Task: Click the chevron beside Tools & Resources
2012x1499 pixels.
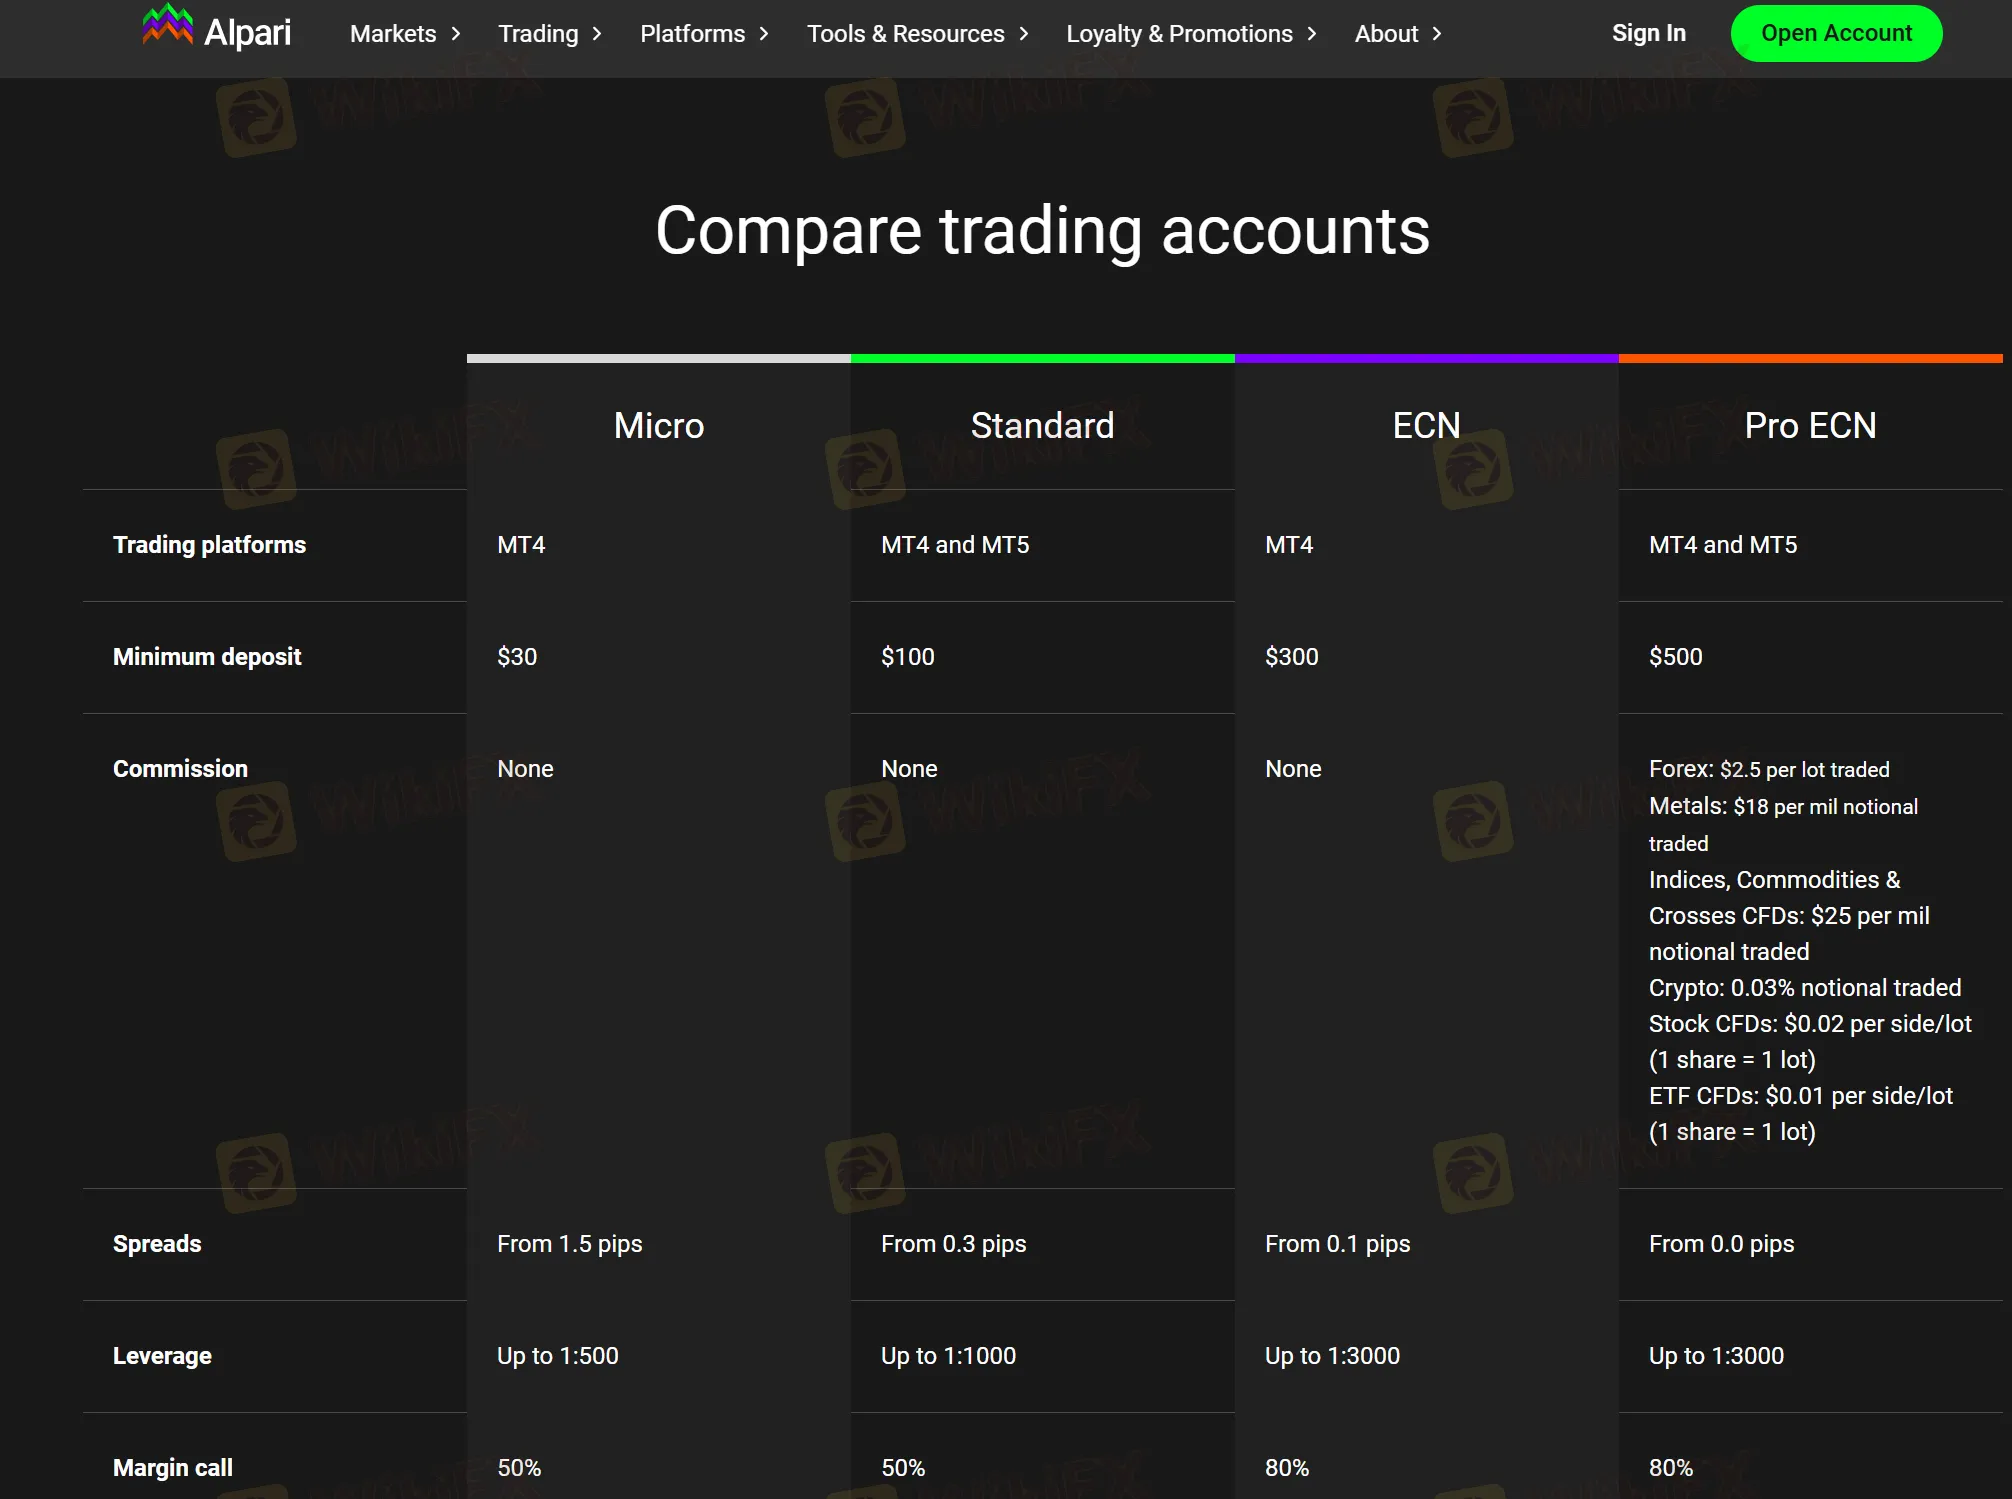Action: click(1024, 33)
